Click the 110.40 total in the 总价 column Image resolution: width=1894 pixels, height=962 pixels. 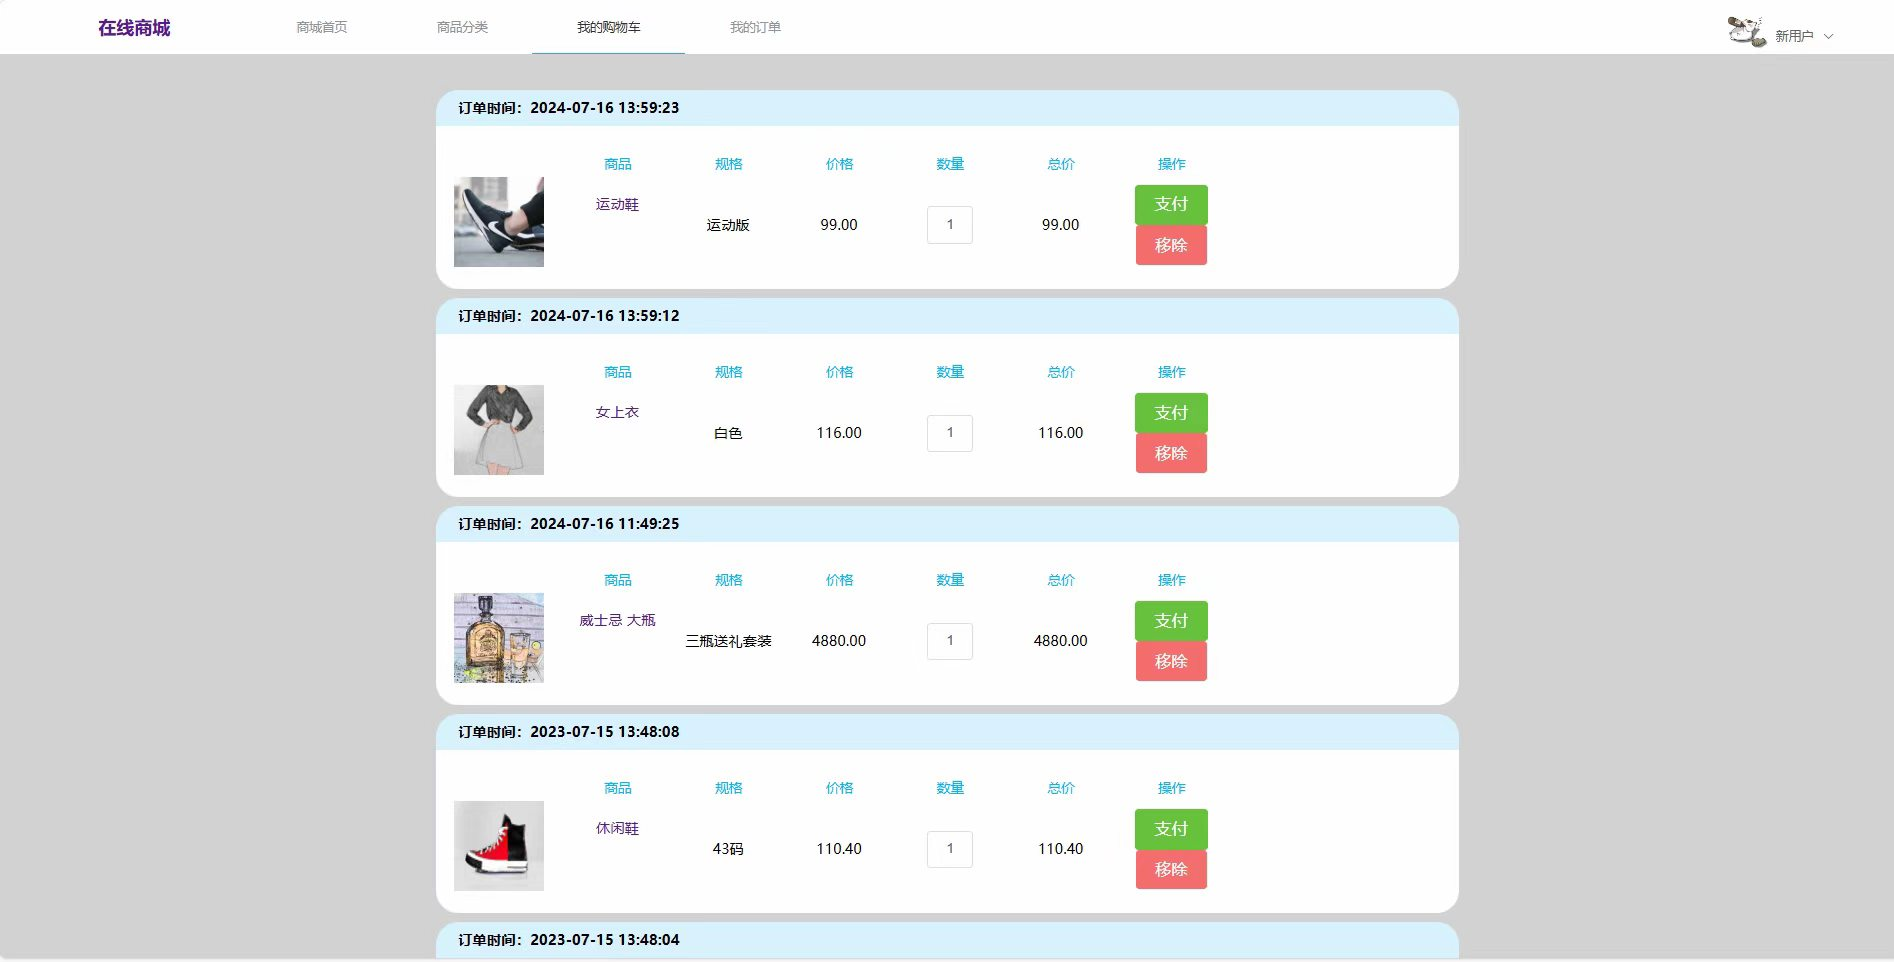[x=1060, y=849]
